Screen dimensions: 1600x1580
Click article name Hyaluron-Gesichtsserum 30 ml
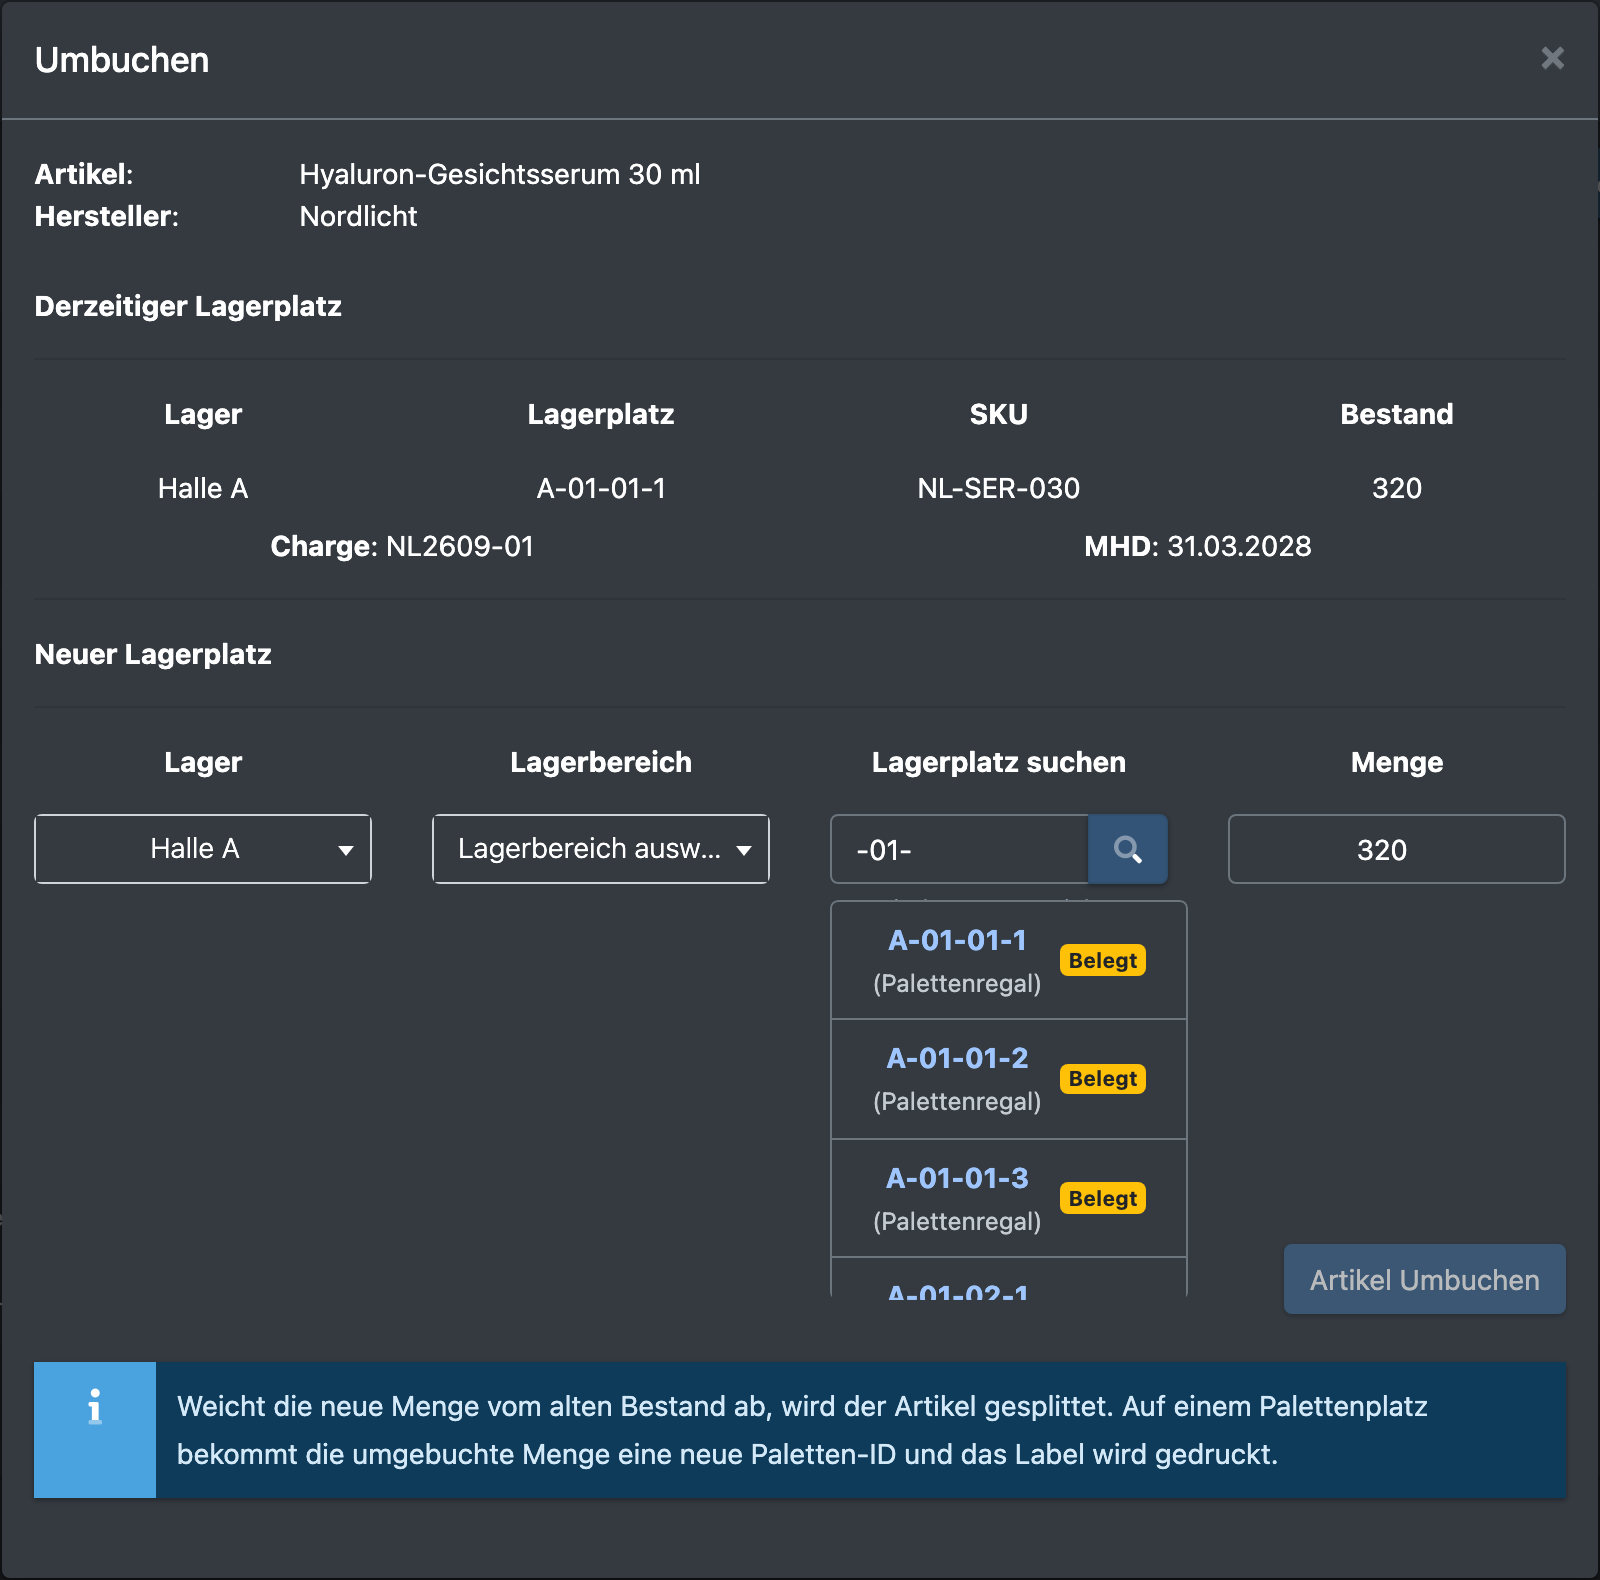pos(500,174)
